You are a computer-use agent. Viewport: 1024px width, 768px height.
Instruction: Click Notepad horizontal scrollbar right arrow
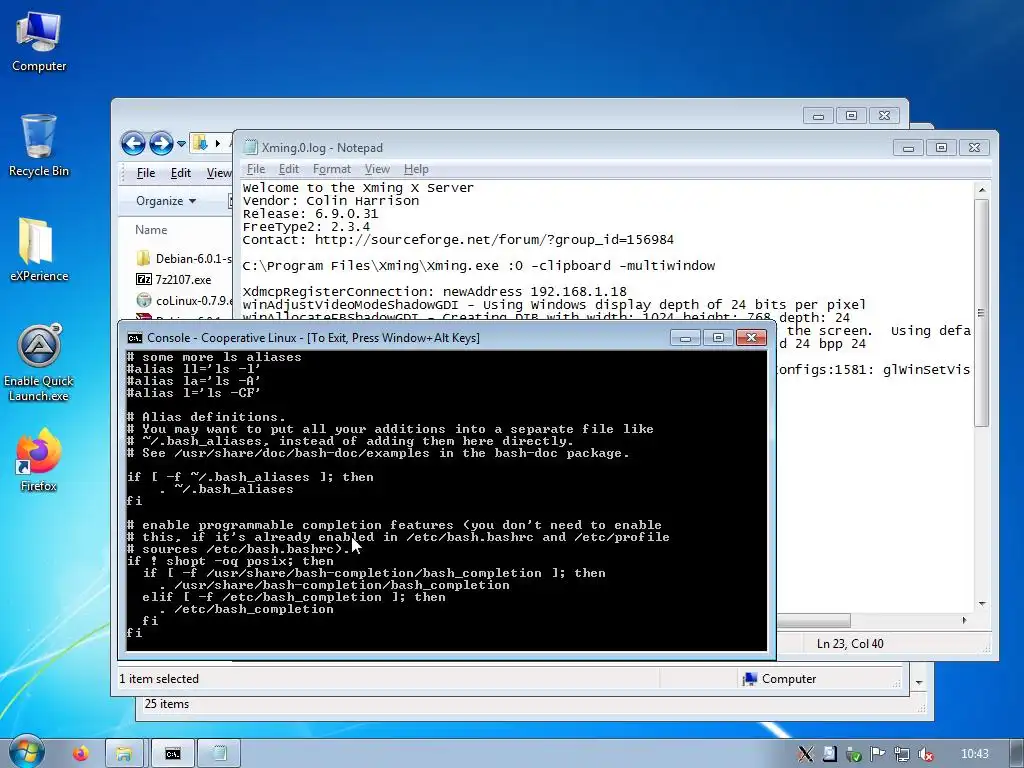click(x=965, y=620)
